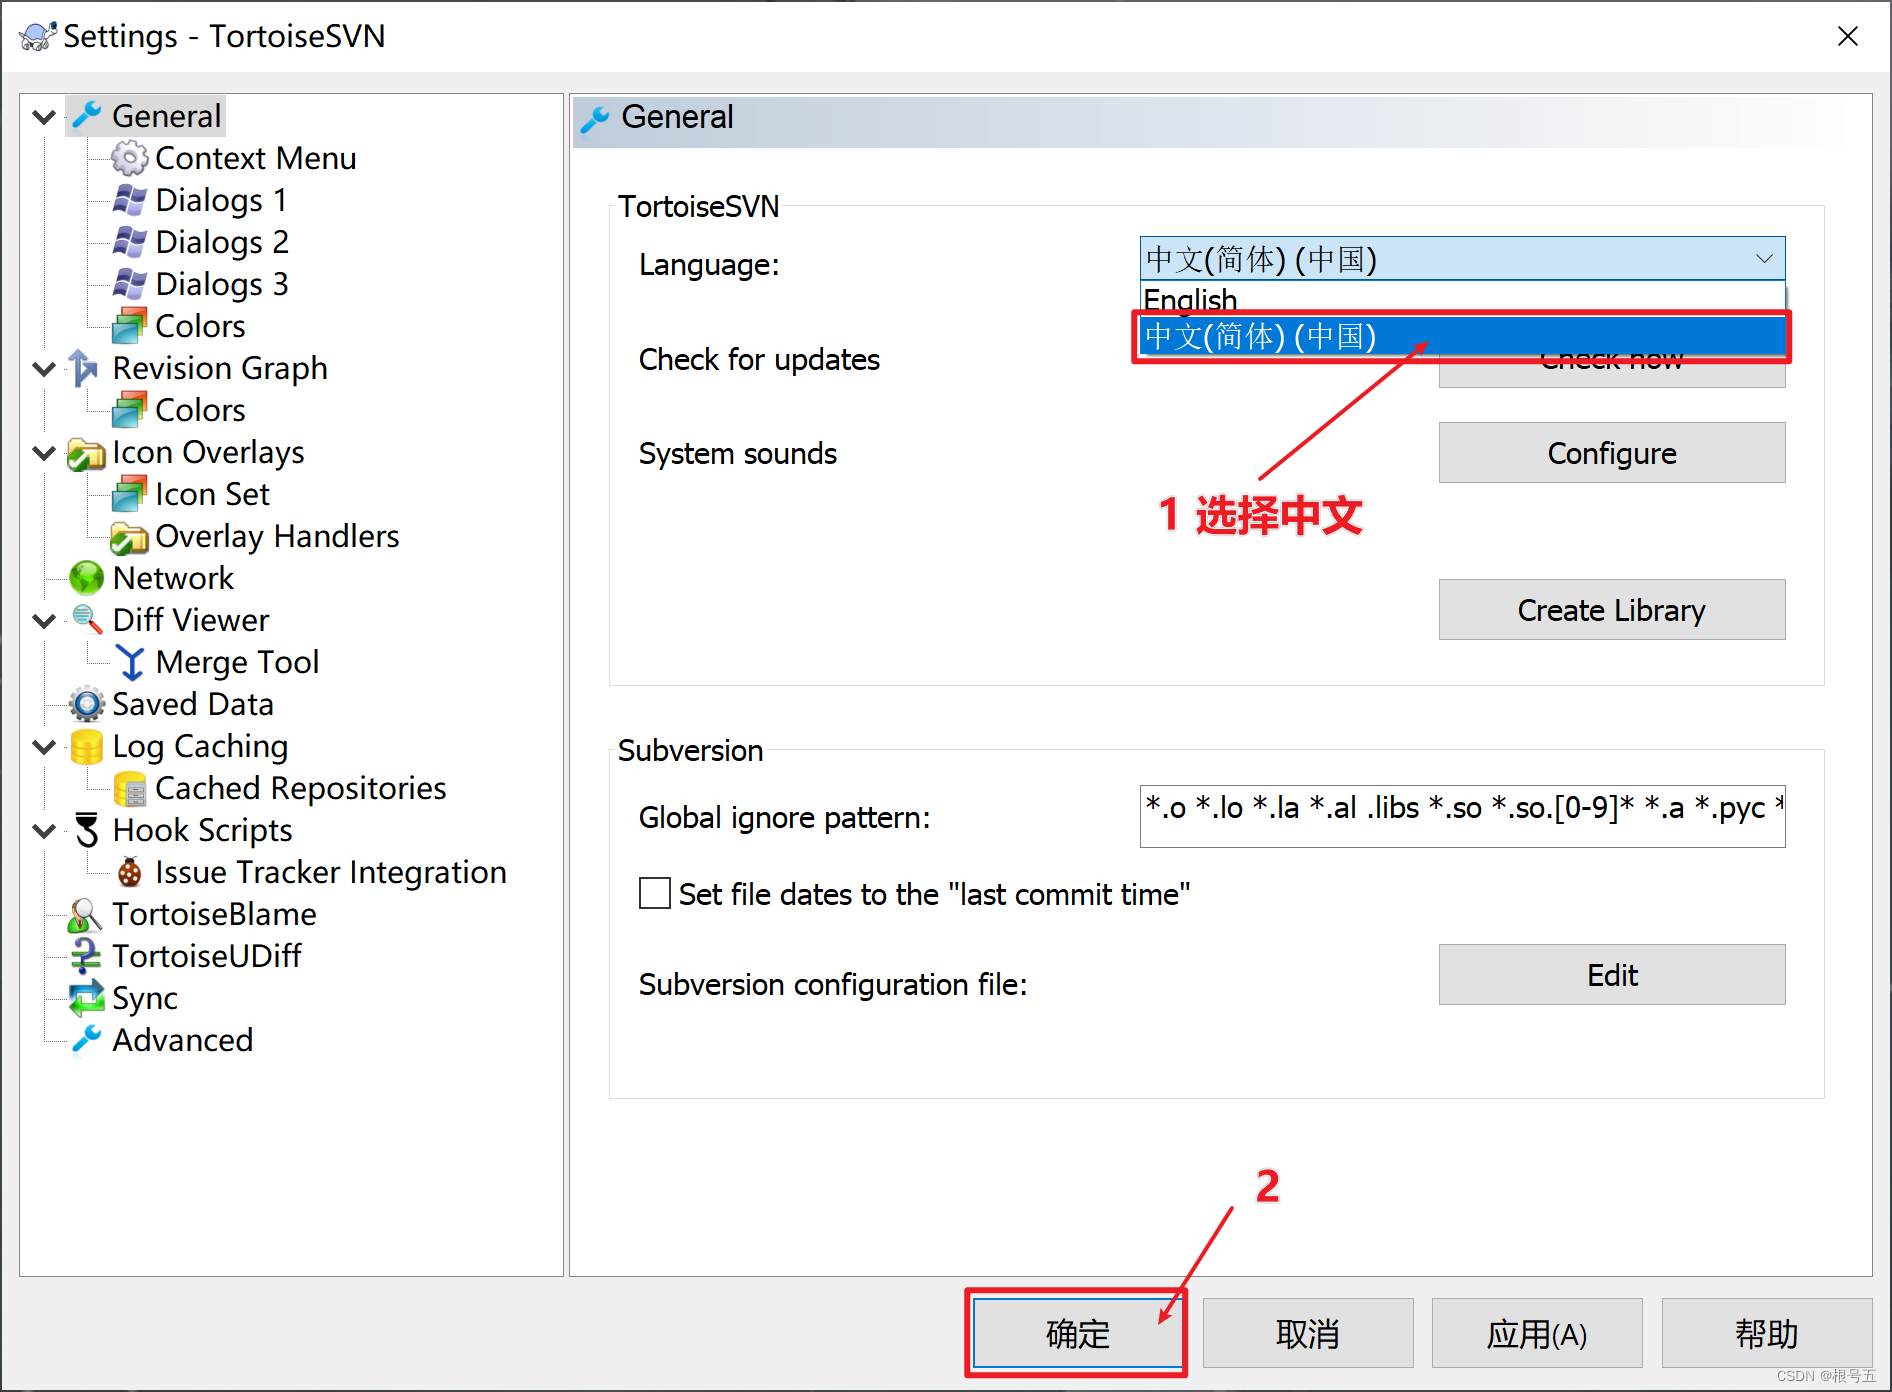Click the Context Menu gear icon
The height and width of the screenshot is (1392, 1892).
(130, 158)
